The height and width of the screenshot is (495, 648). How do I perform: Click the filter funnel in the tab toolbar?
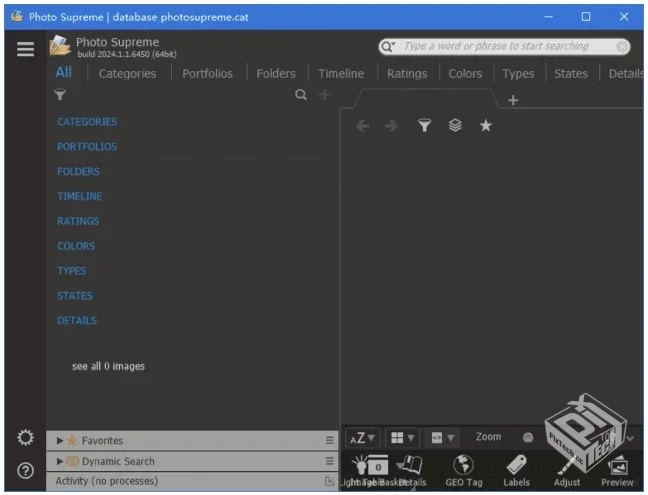coord(424,126)
